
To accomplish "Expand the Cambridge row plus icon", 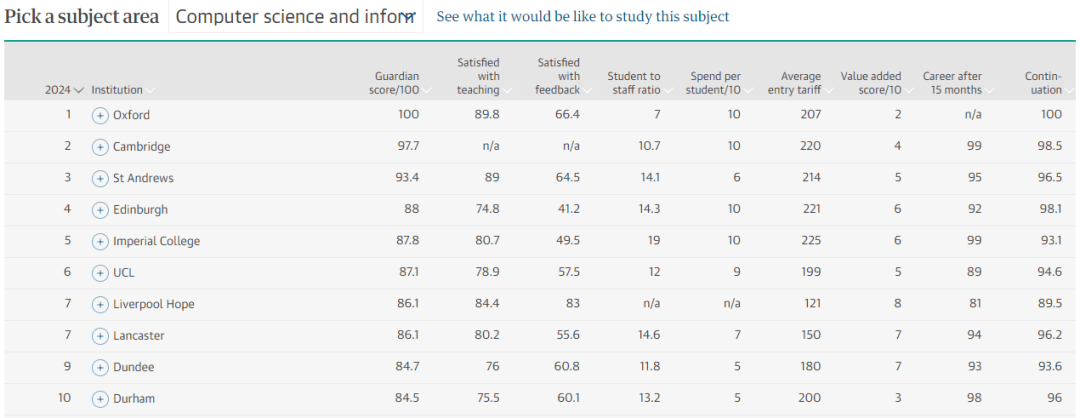I will 100,147.
